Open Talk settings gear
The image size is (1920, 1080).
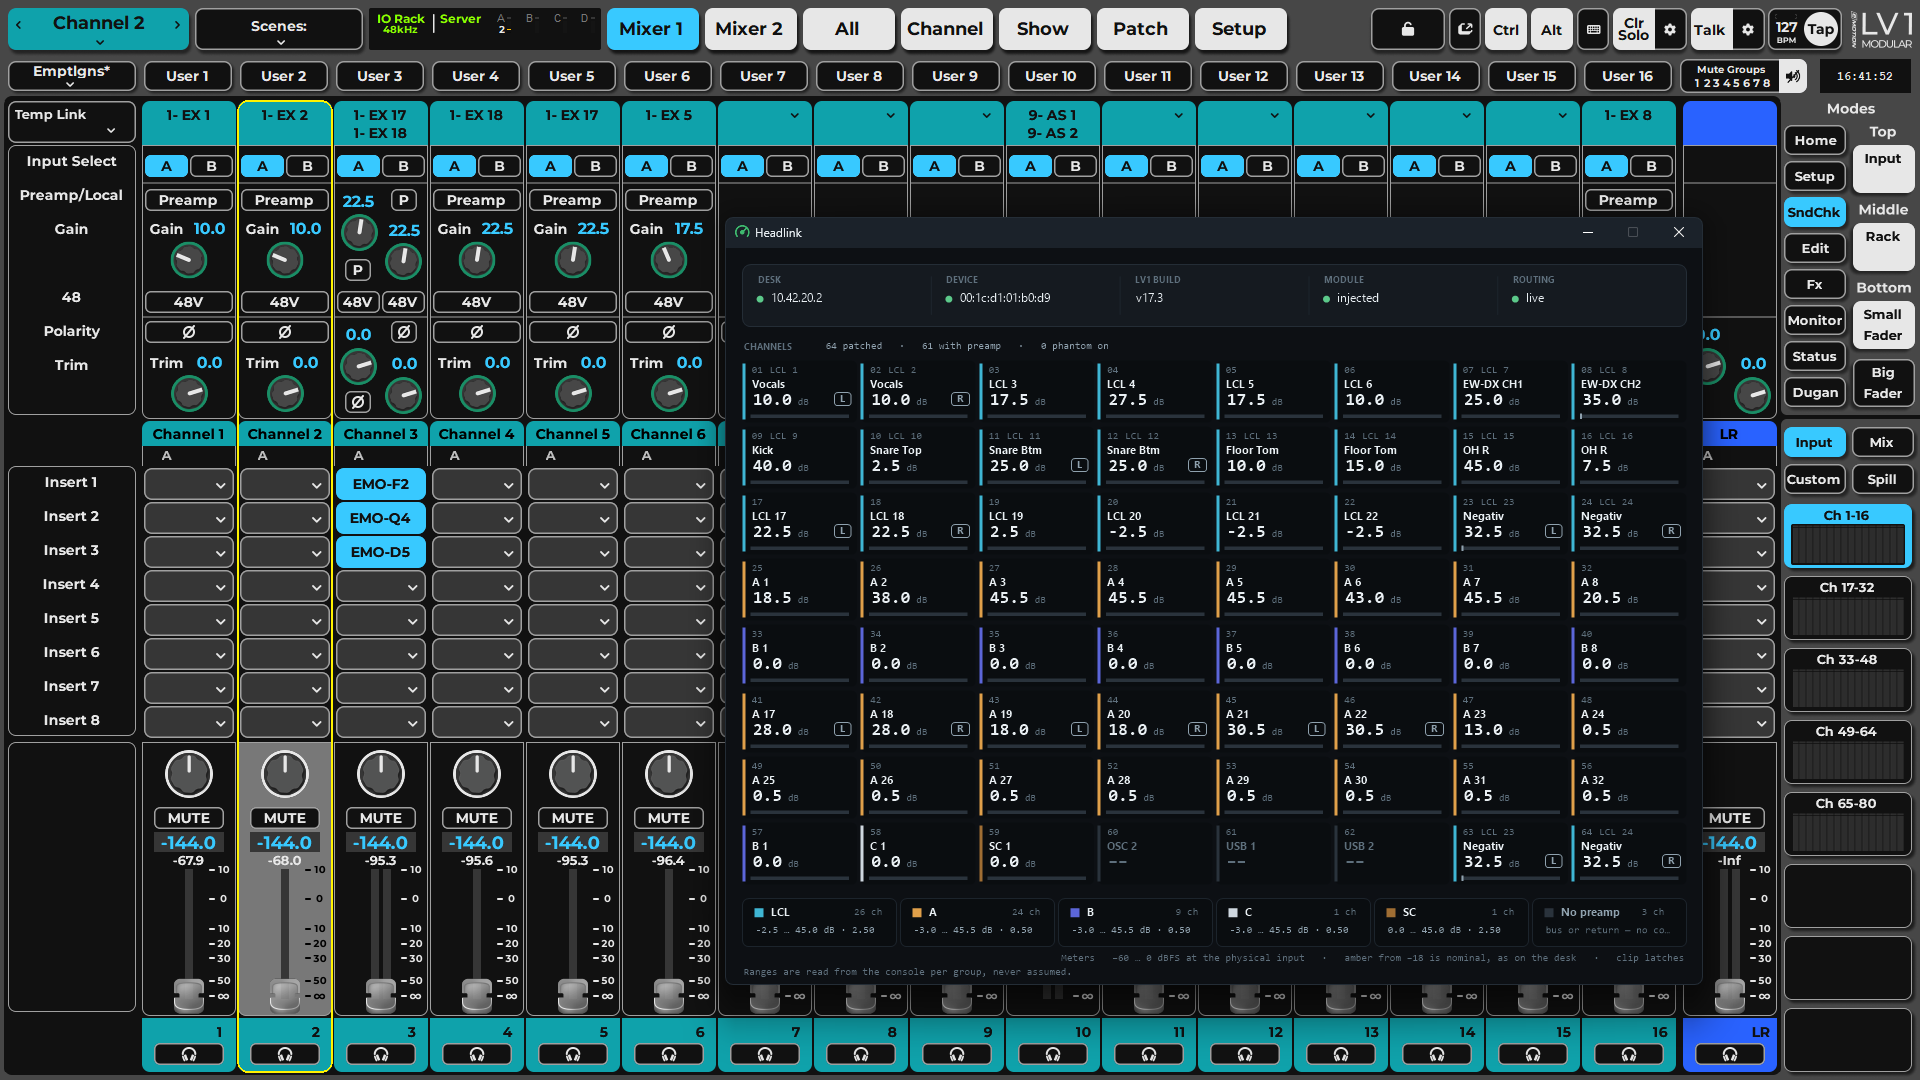(1748, 29)
